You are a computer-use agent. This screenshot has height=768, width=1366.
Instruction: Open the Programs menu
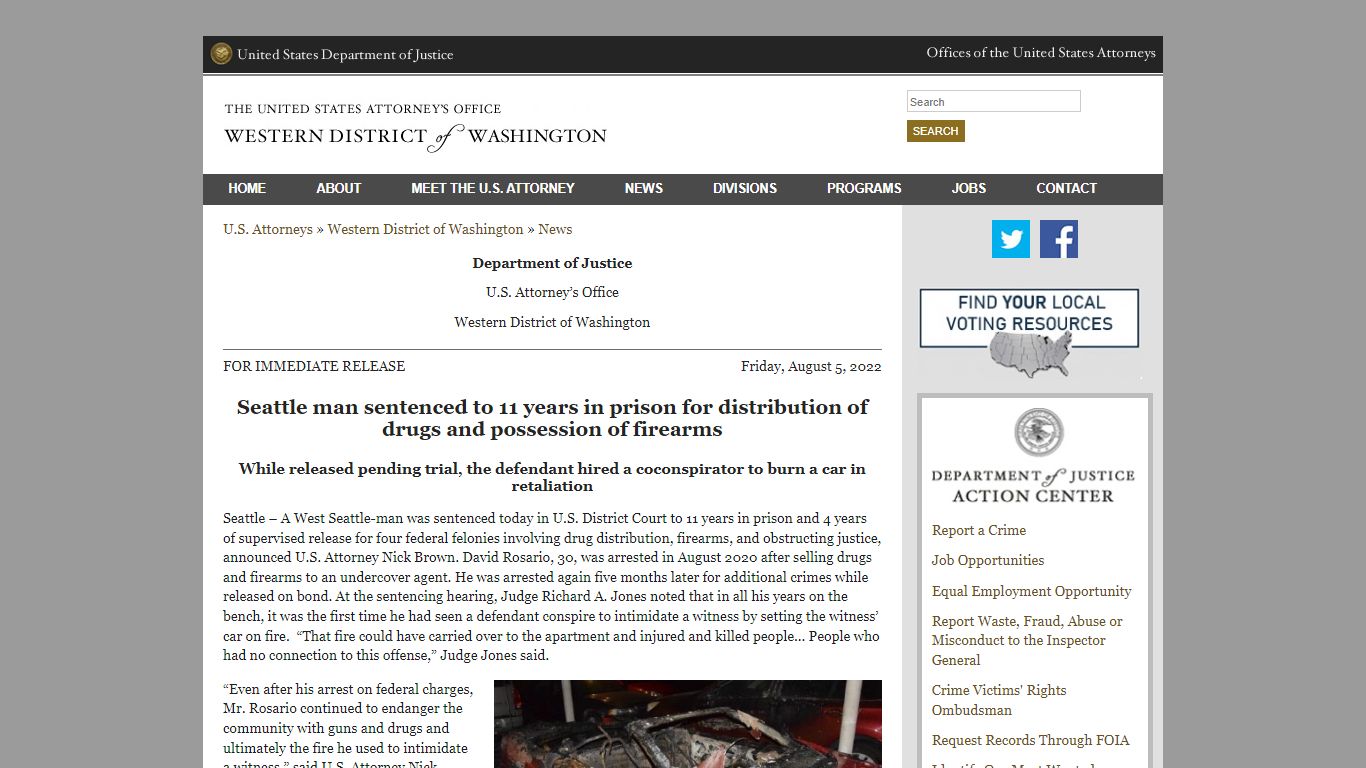tap(864, 188)
